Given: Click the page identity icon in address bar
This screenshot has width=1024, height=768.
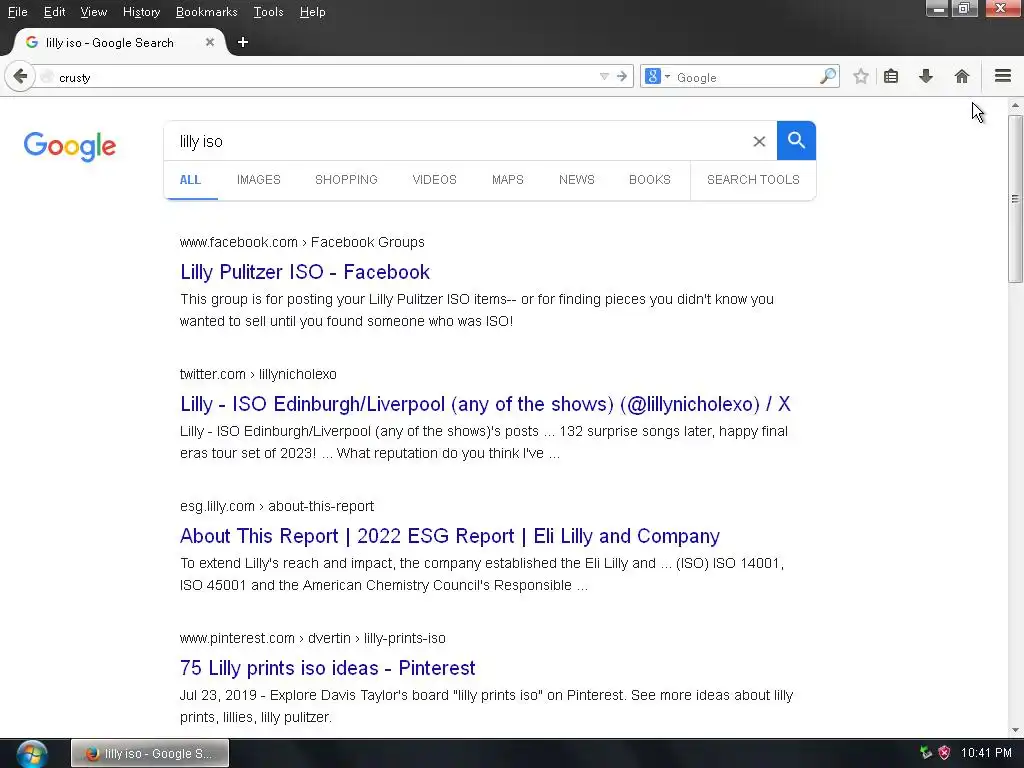Looking at the screenshot, I should [46, 77].
